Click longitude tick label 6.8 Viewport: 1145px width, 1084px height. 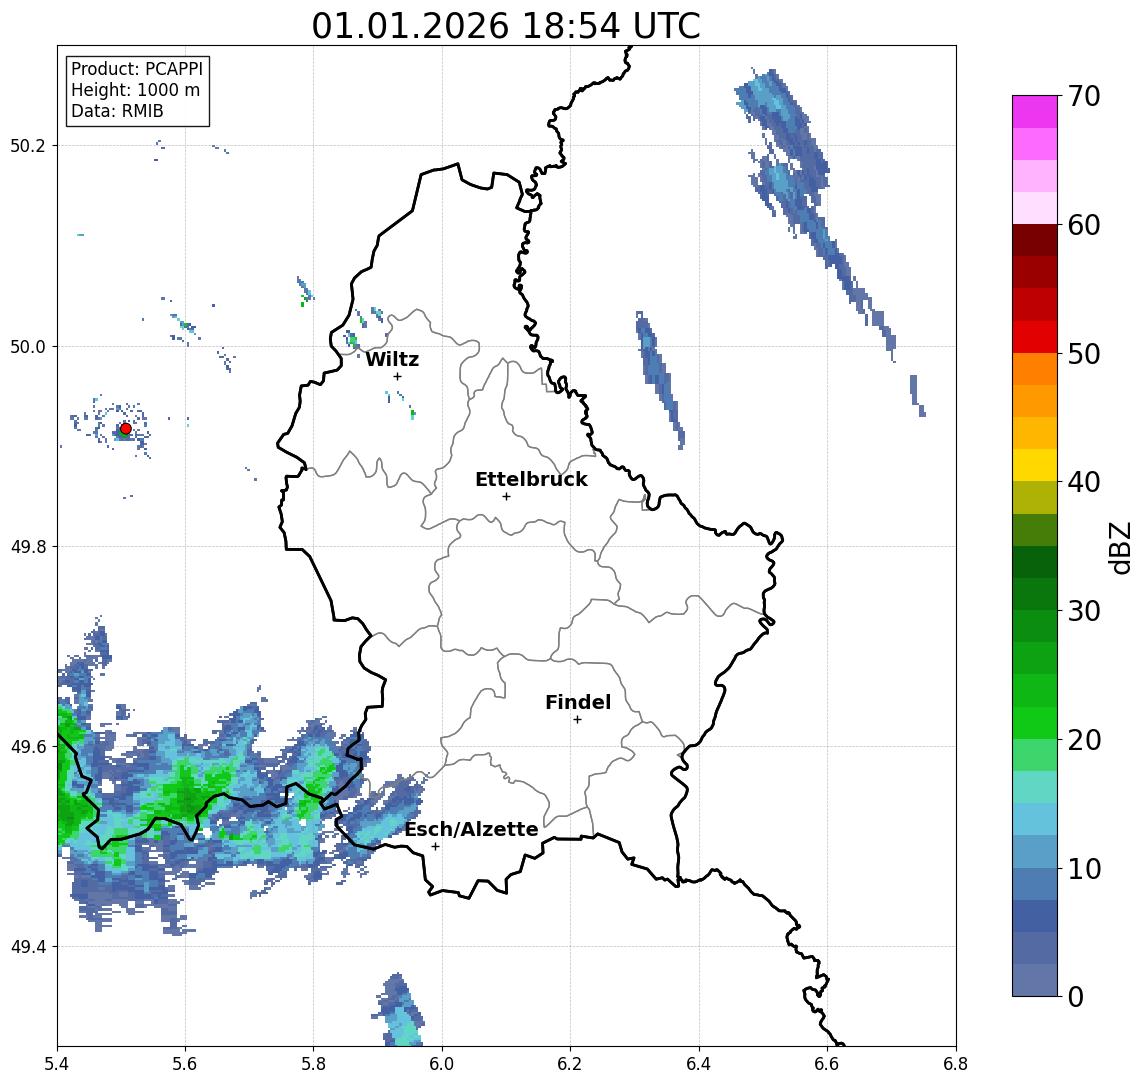pyautogui.click(x=955, y=1064)
